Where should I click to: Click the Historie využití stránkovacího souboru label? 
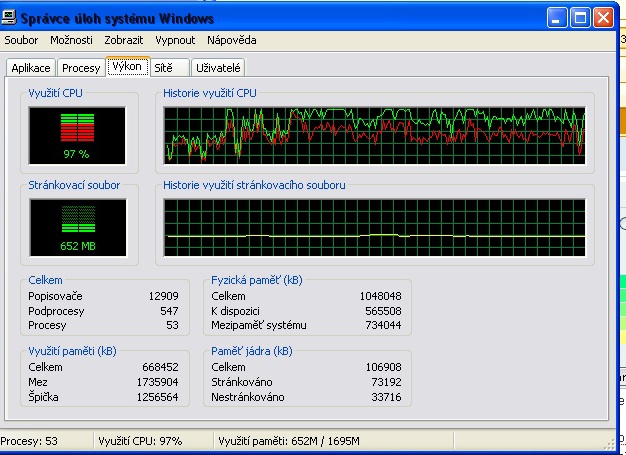(x=254, y=185)
